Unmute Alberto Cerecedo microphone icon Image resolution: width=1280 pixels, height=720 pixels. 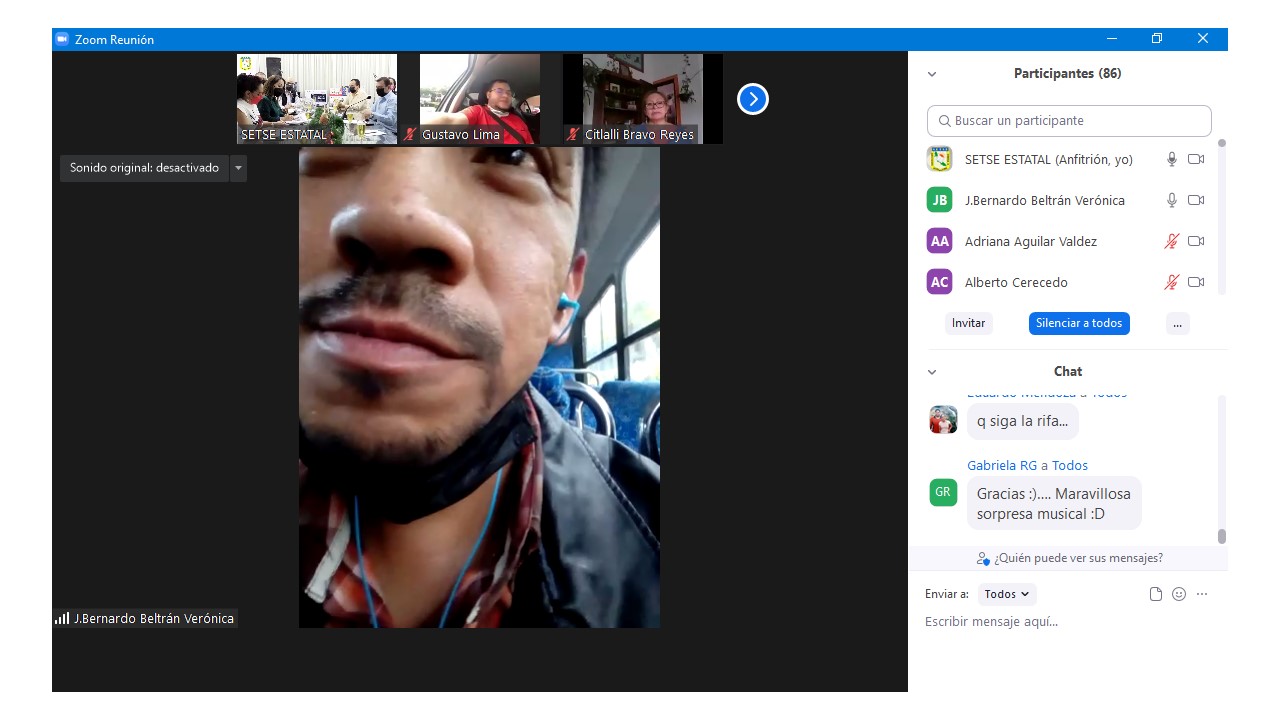coord(1172,282)
